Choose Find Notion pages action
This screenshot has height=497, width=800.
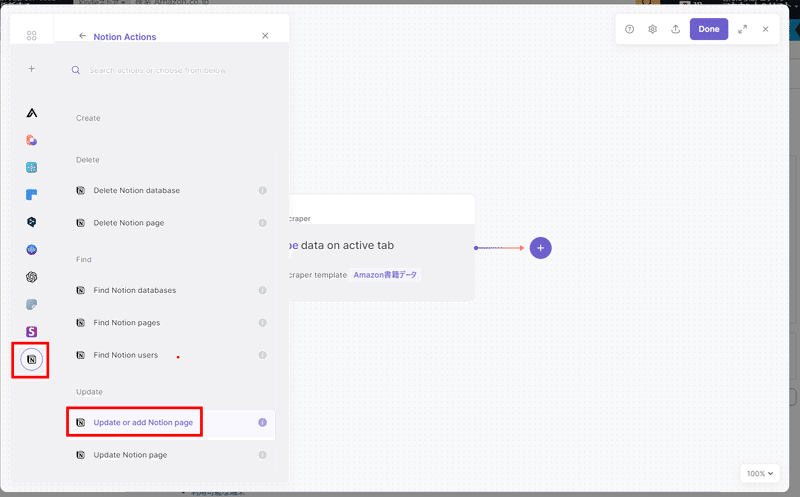(x=171, y=322)
